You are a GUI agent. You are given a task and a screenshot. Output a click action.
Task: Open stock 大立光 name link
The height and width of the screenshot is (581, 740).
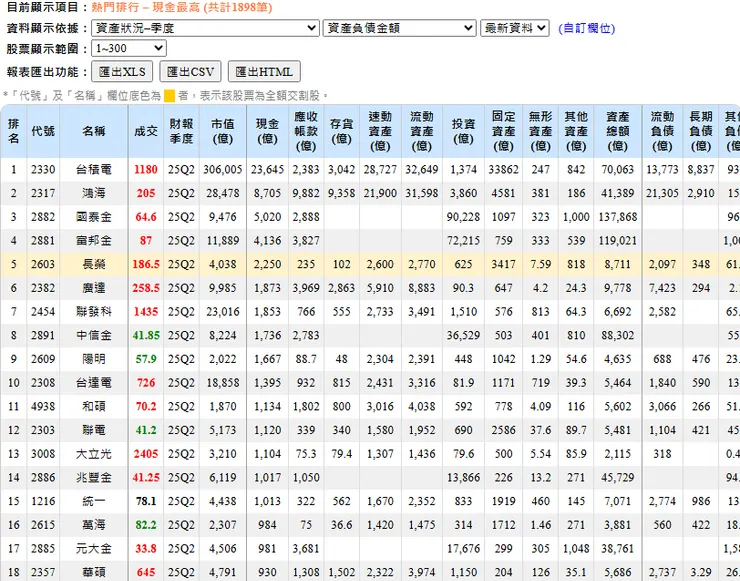pos(94,454)
